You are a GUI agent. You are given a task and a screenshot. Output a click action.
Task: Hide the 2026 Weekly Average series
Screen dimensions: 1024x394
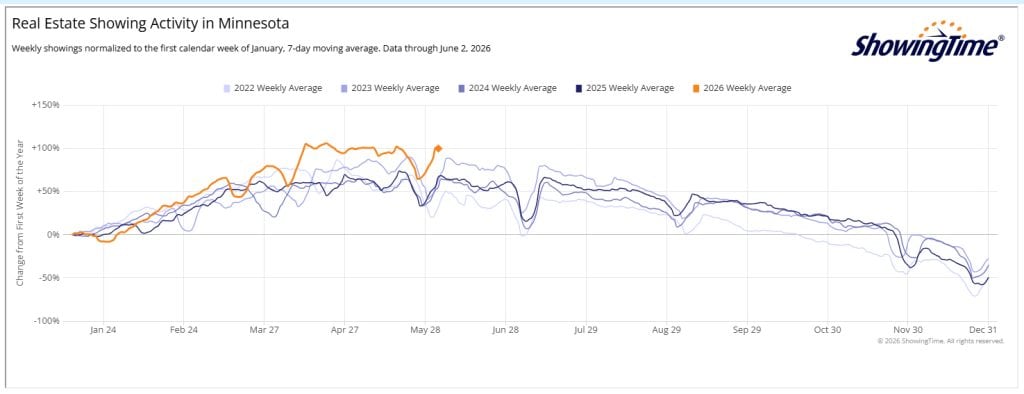pos(742,88)
